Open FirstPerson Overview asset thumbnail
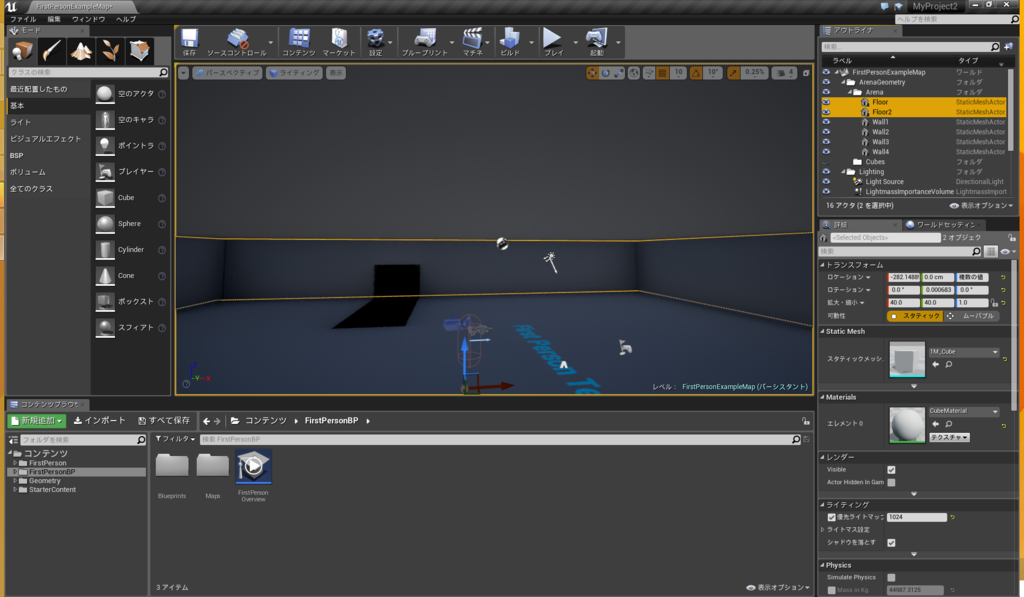 (x=253, y=468)
